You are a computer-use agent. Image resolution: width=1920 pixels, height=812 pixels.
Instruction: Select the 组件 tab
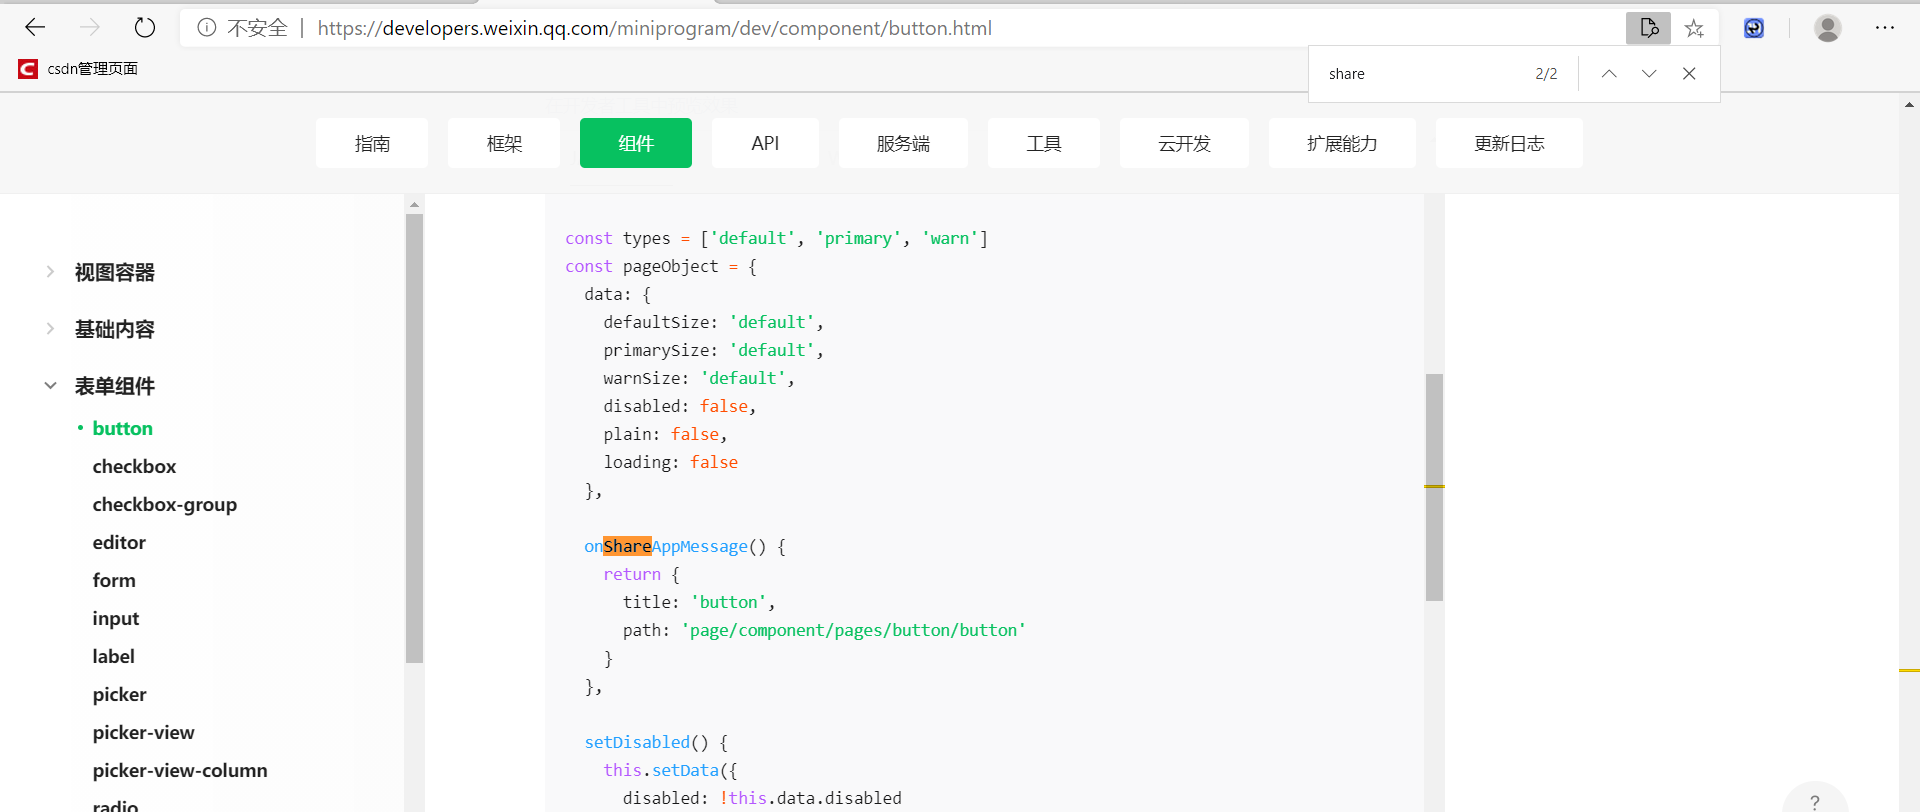pyautogui.click(x=636, y=143)
